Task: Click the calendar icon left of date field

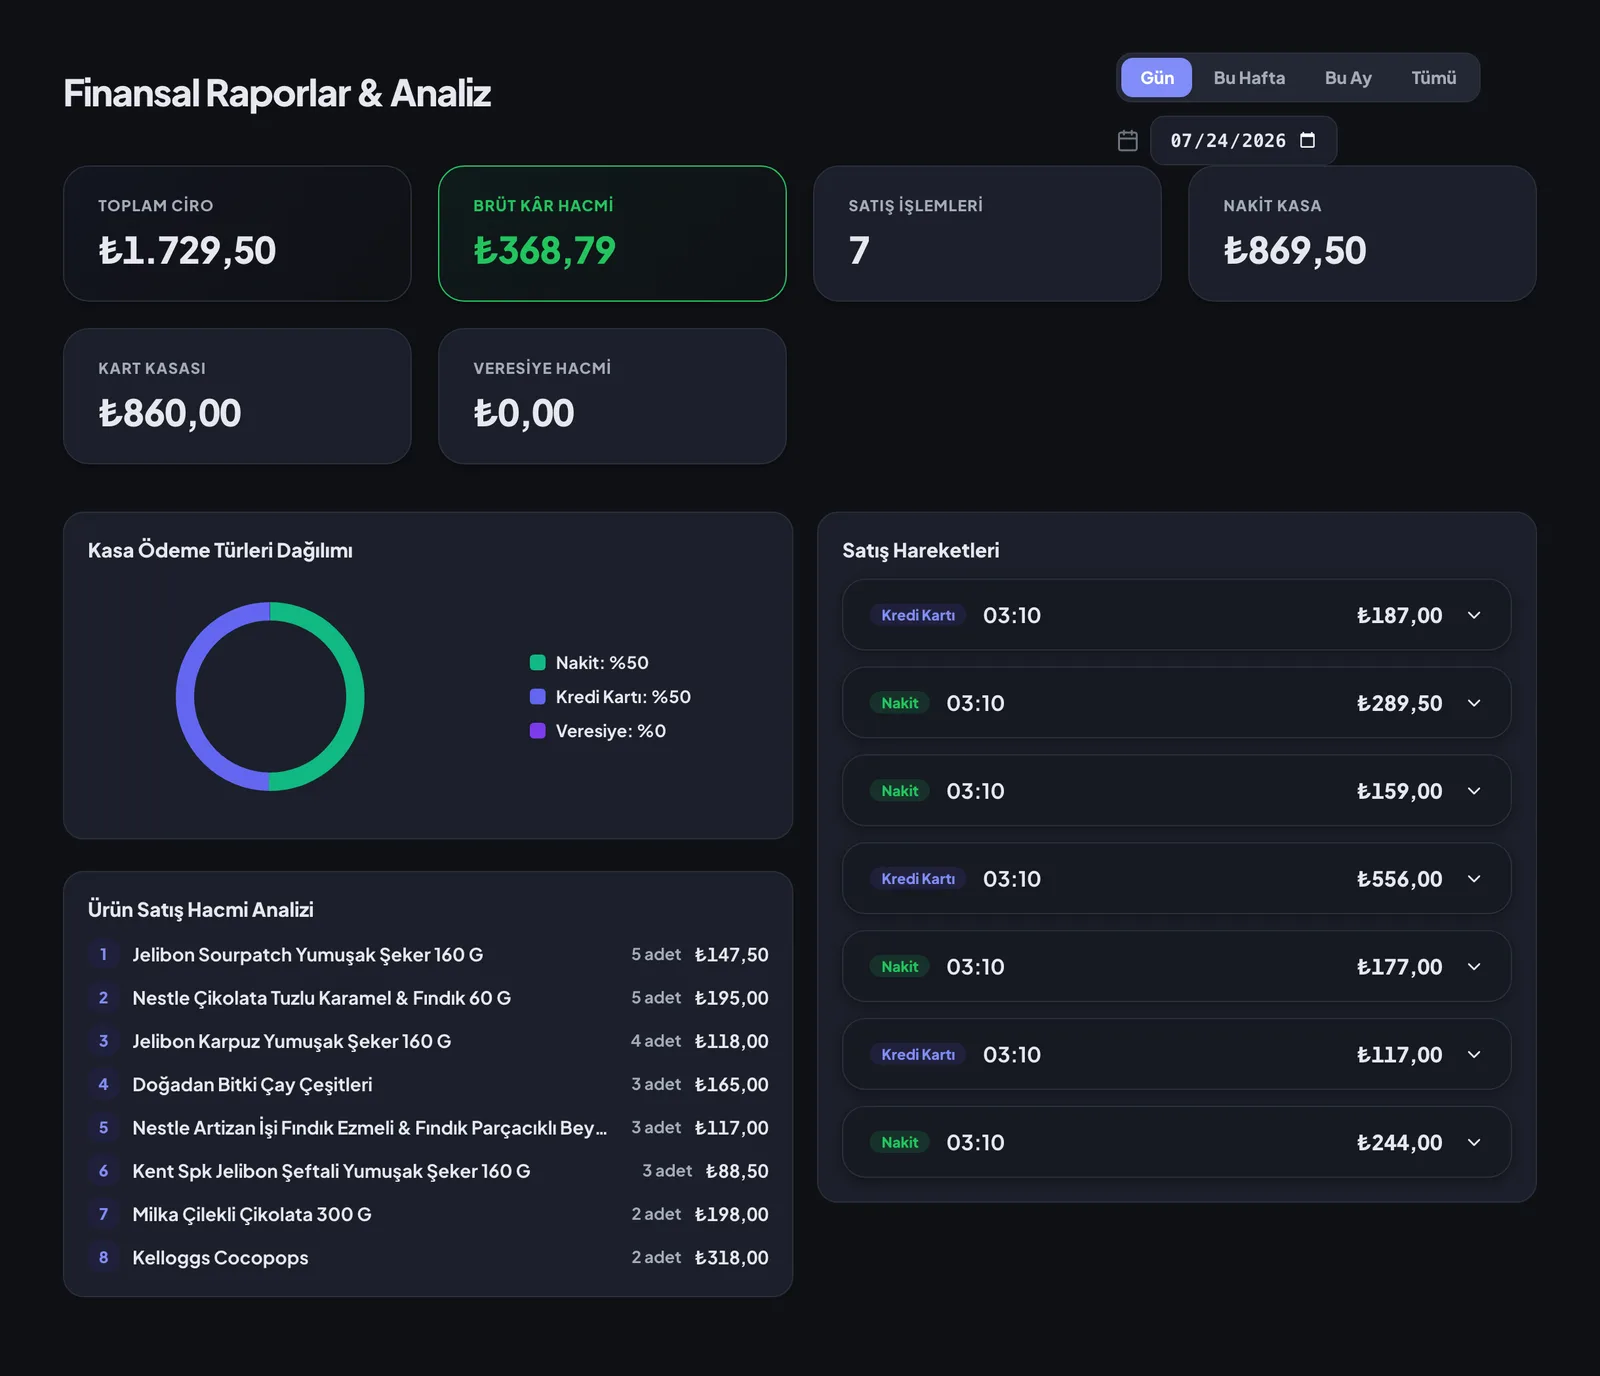Action: 1127,141
